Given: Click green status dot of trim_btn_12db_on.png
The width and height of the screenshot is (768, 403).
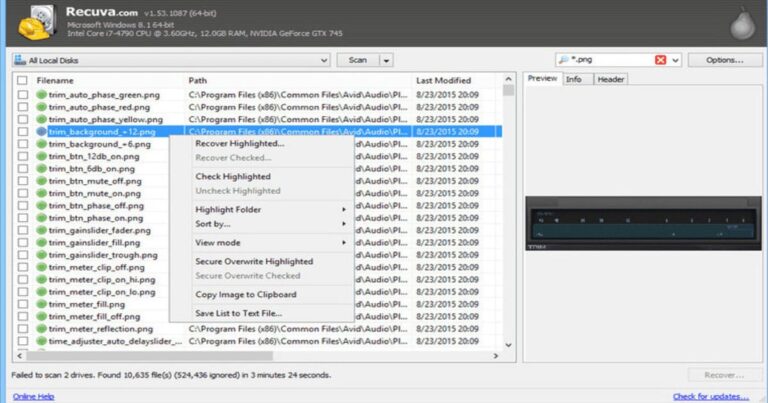Looking at the screenshot, I should (42, 156).
